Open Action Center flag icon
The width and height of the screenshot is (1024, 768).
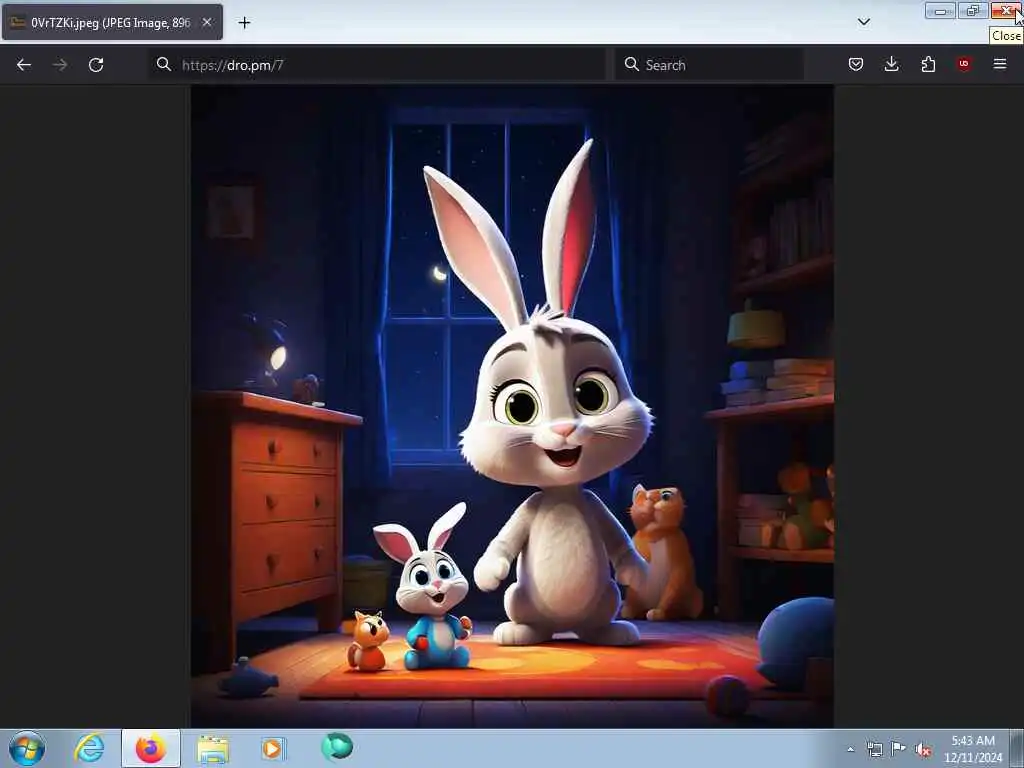pyautogui.click(x=899, y=749)
